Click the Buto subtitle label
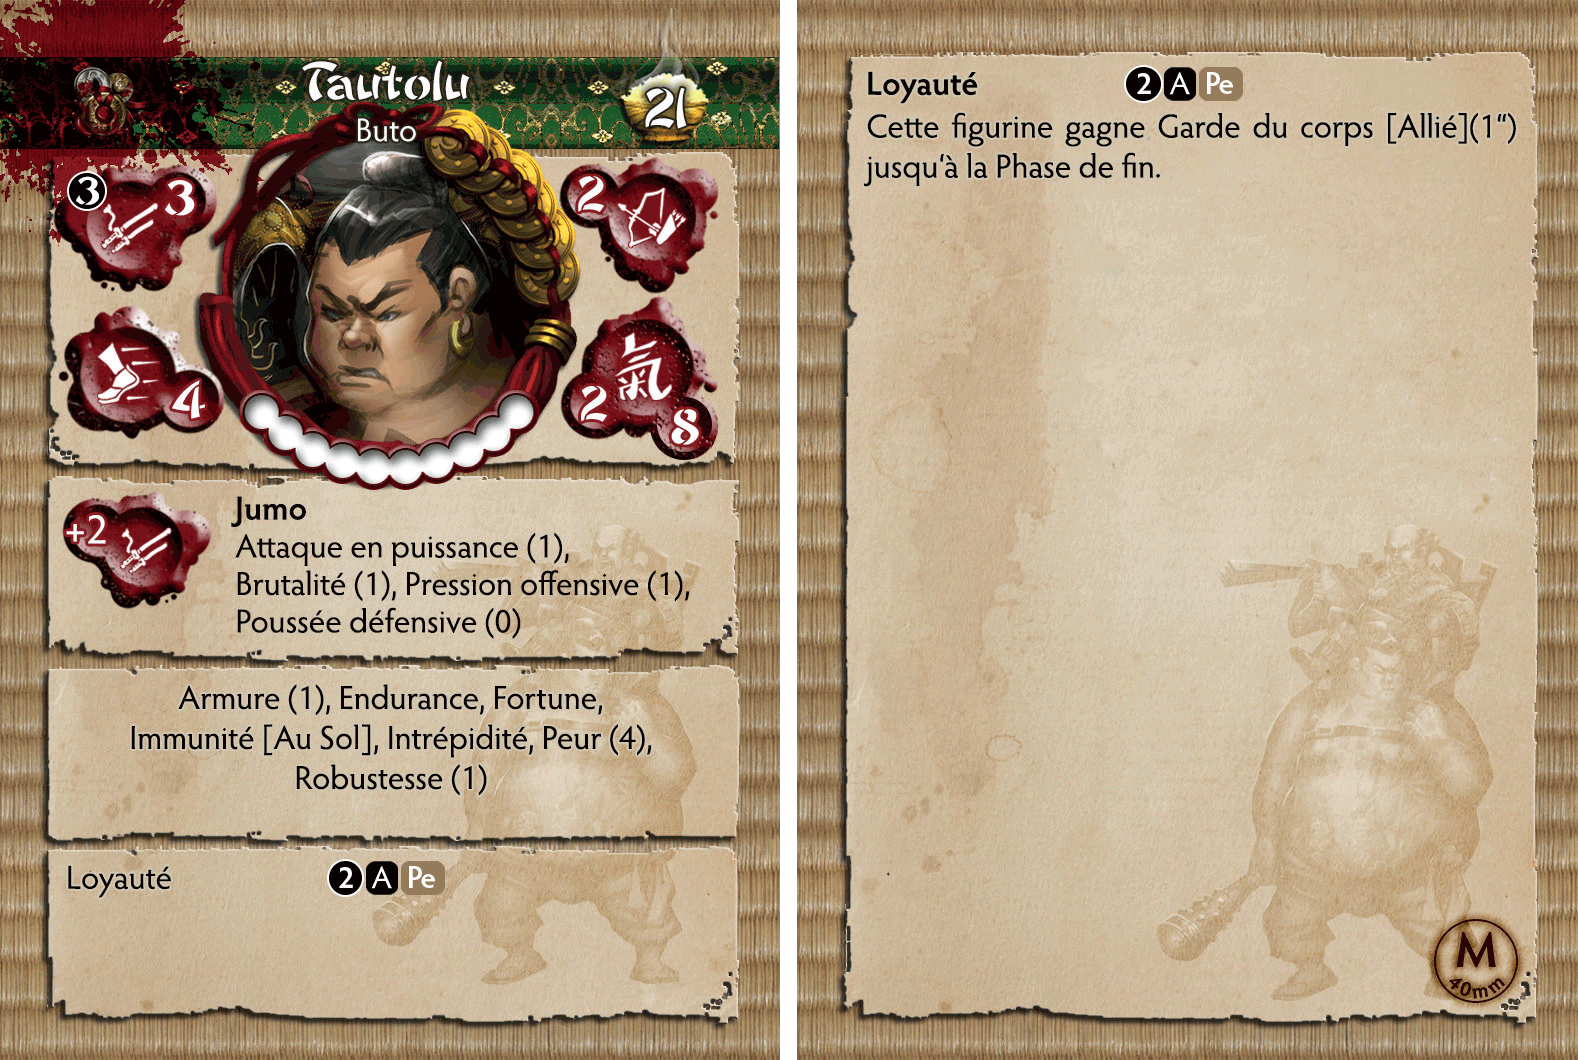 pos(385,131)
